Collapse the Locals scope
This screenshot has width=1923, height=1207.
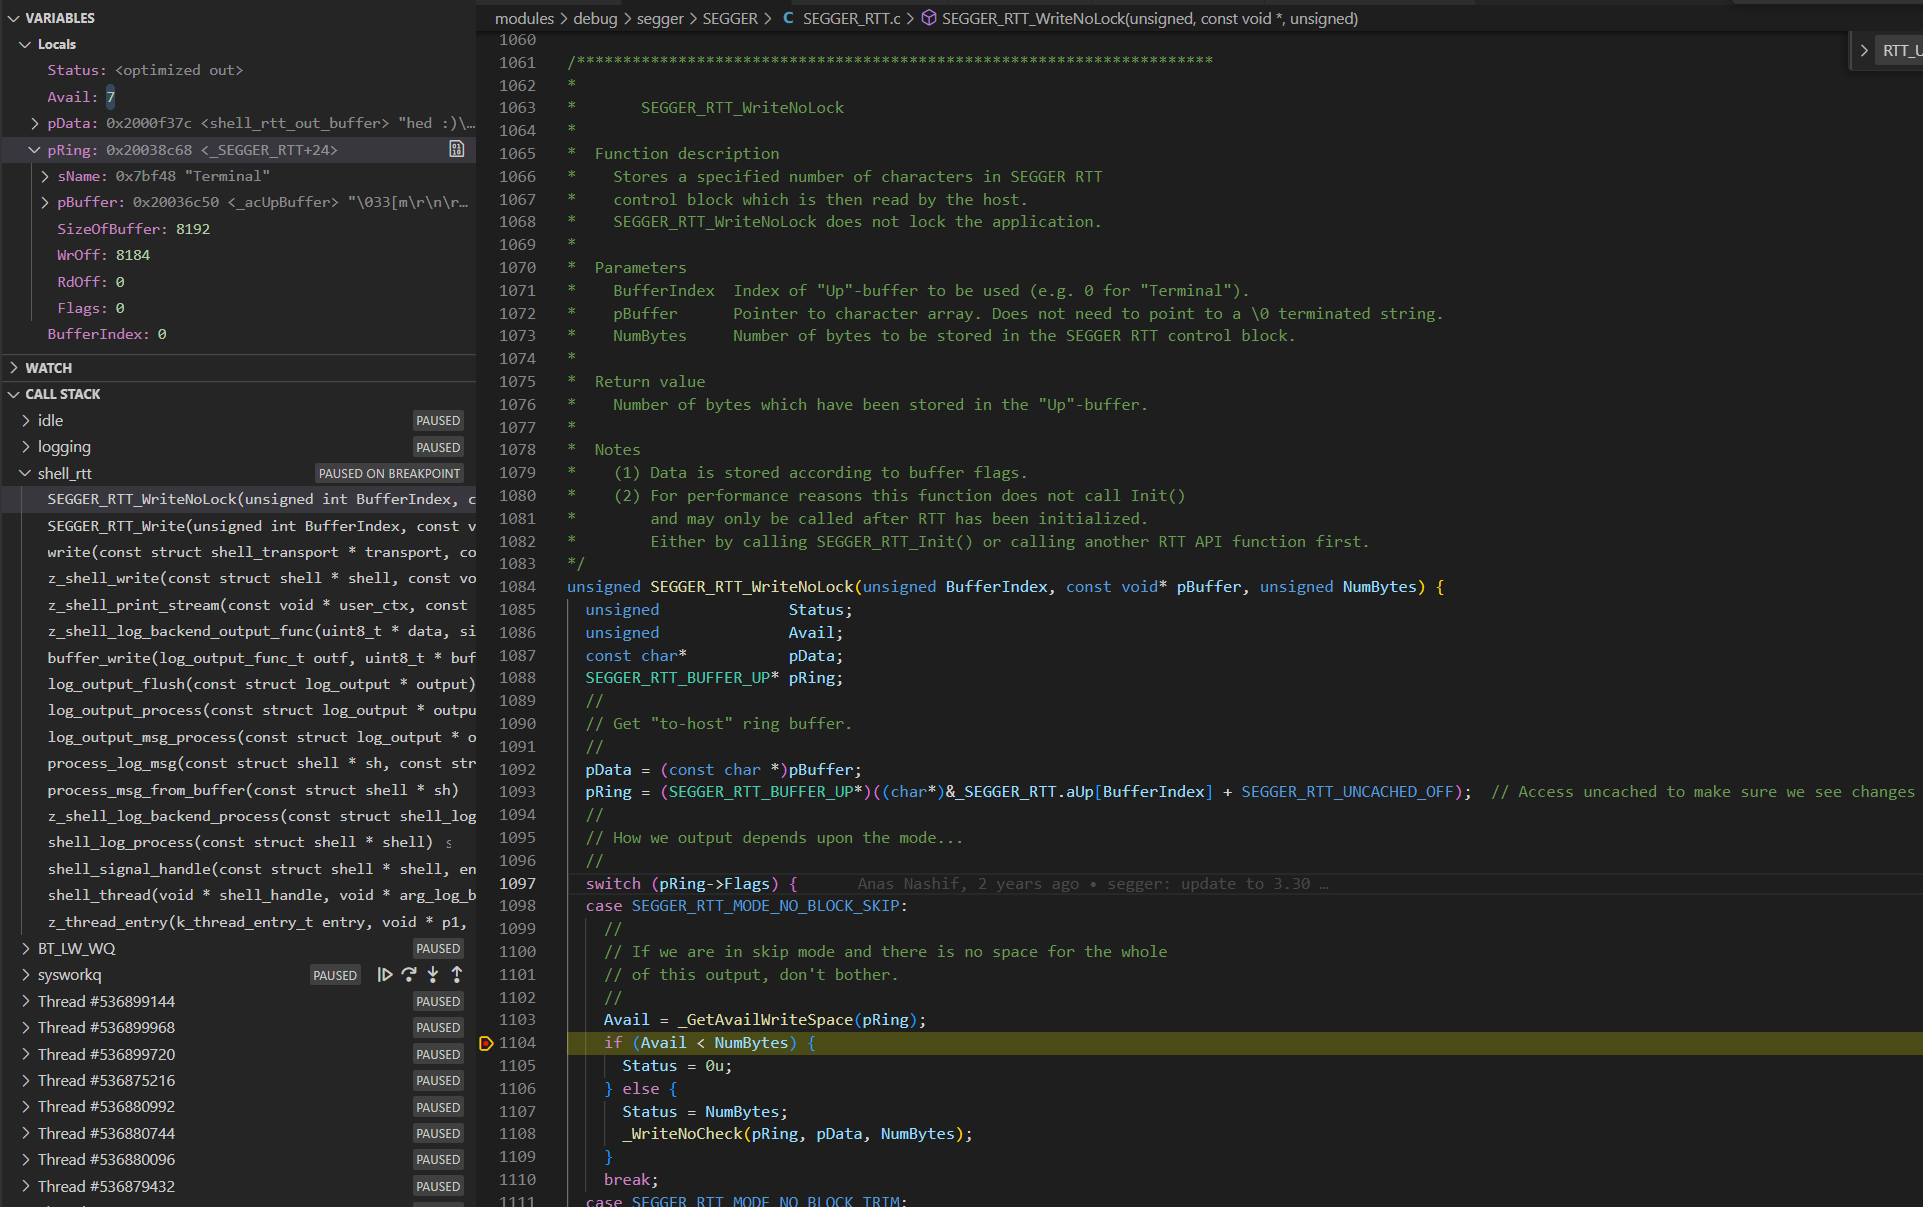(x=25, y=44)
